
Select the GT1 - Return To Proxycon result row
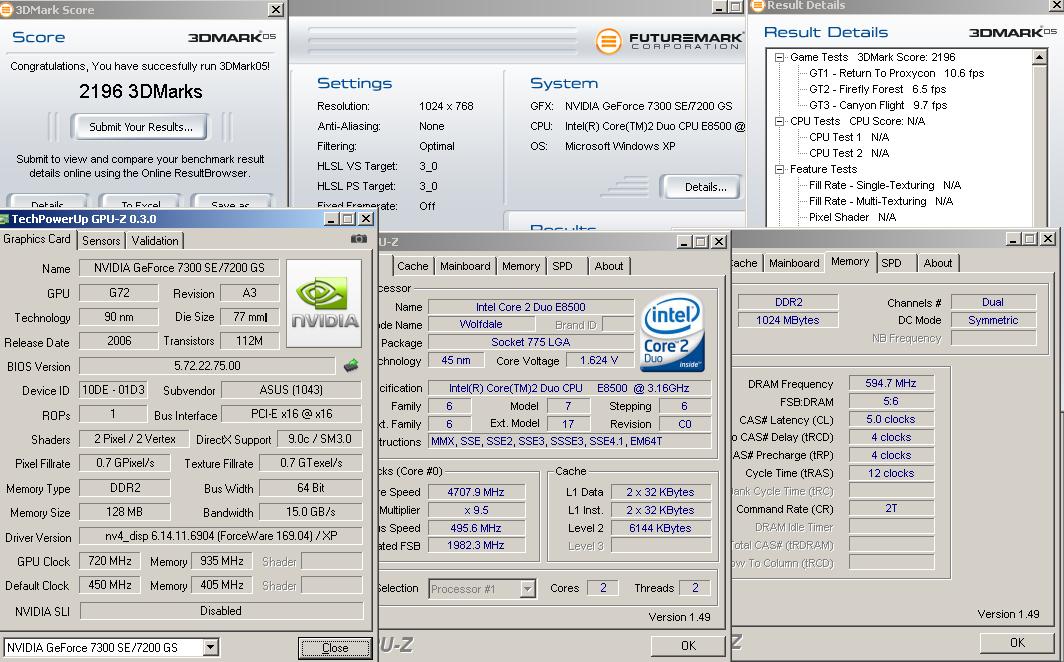[896, 73]
